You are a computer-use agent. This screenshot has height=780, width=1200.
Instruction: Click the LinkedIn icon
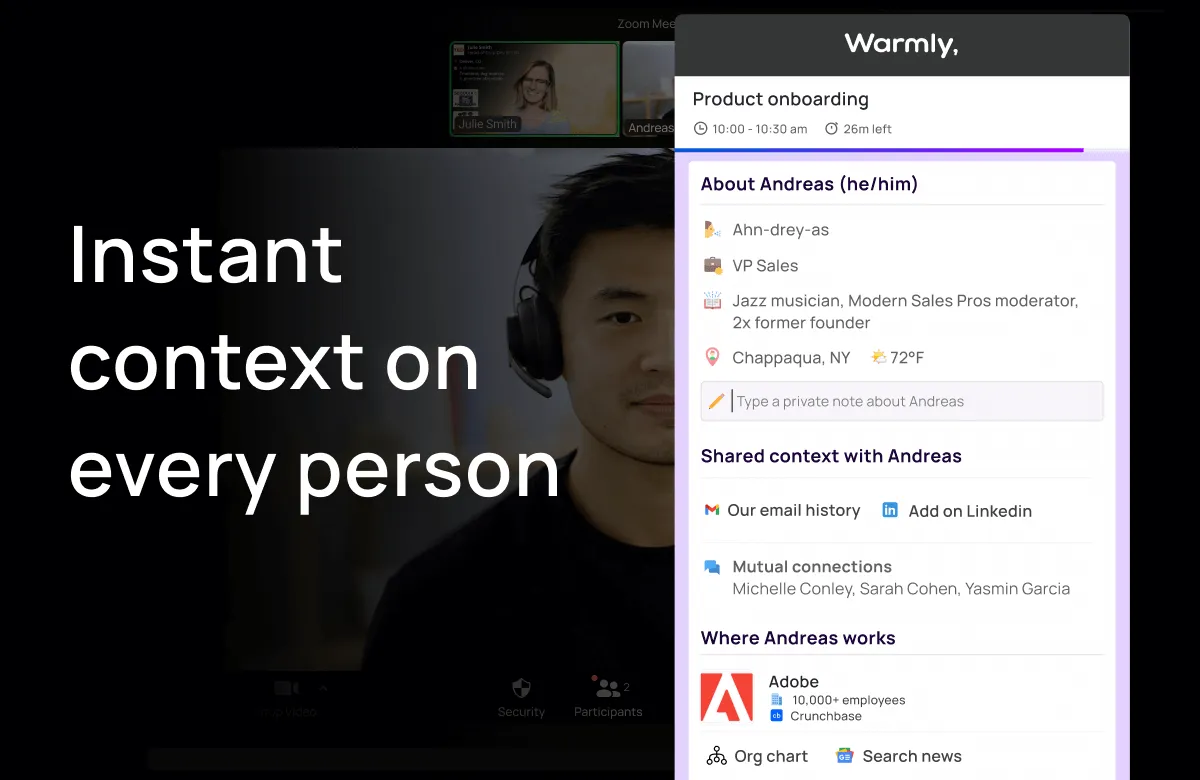(890, 510)
